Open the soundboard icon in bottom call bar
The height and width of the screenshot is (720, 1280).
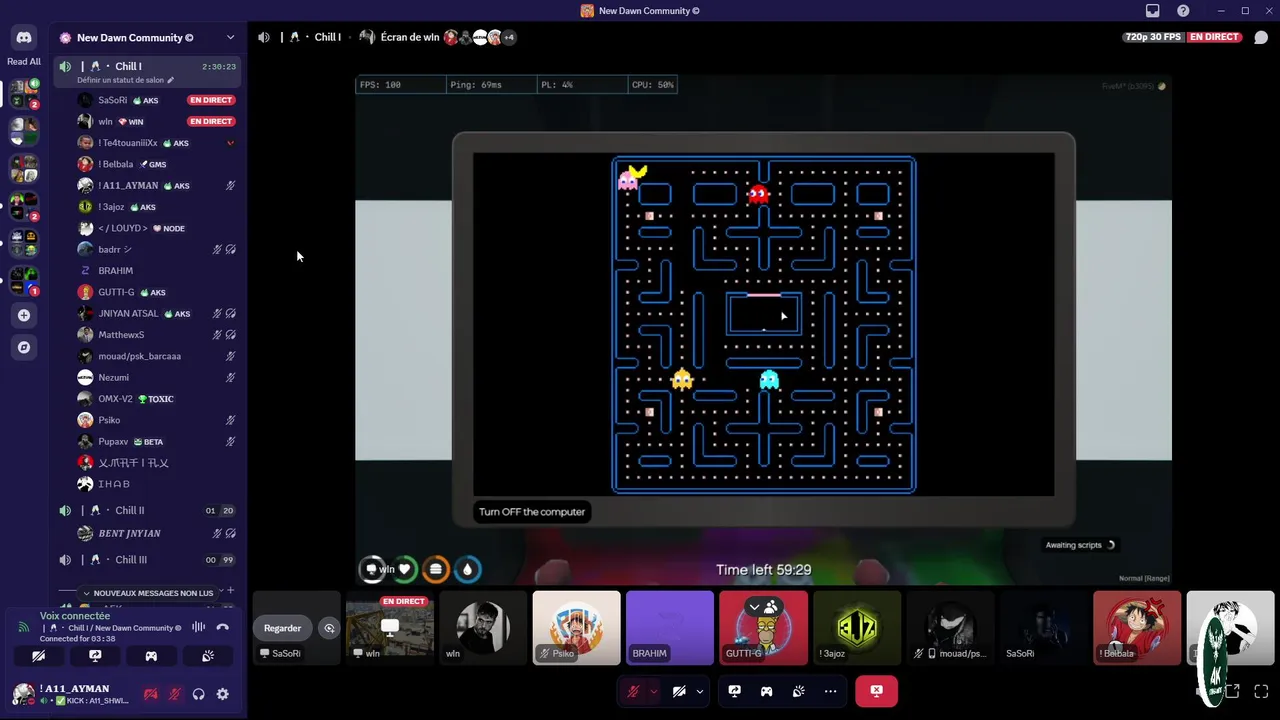[798, 691]
